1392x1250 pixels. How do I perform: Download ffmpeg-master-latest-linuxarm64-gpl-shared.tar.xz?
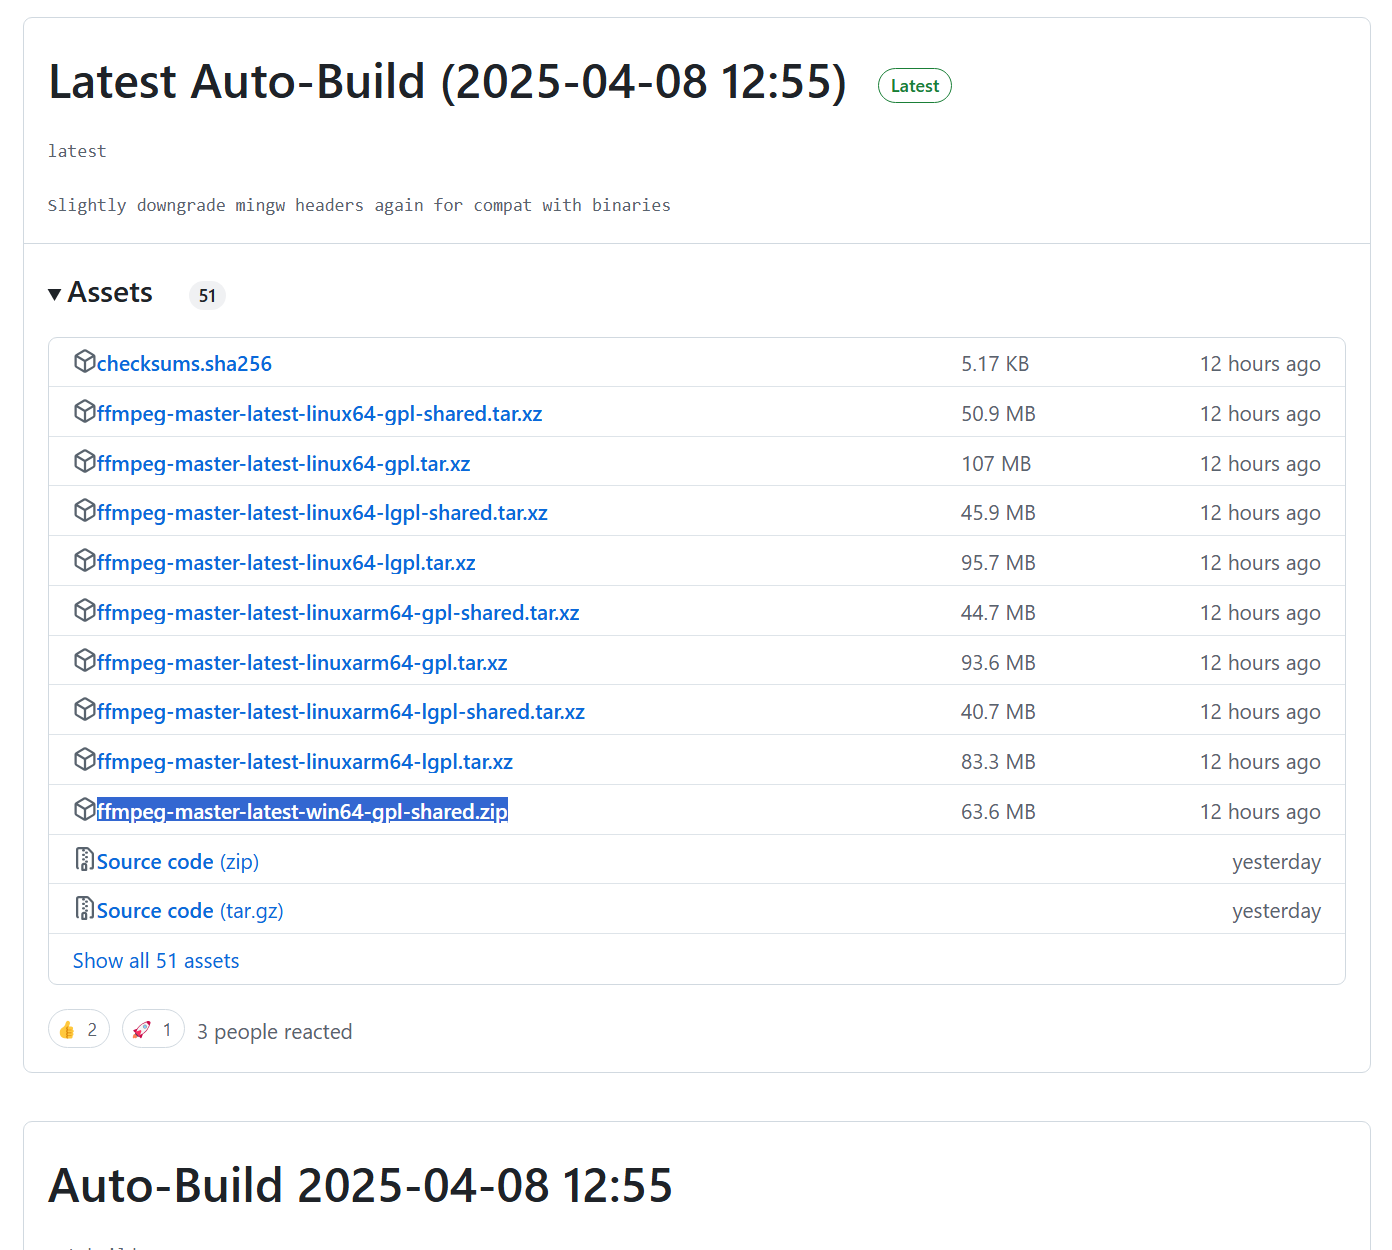pos(338,613)
